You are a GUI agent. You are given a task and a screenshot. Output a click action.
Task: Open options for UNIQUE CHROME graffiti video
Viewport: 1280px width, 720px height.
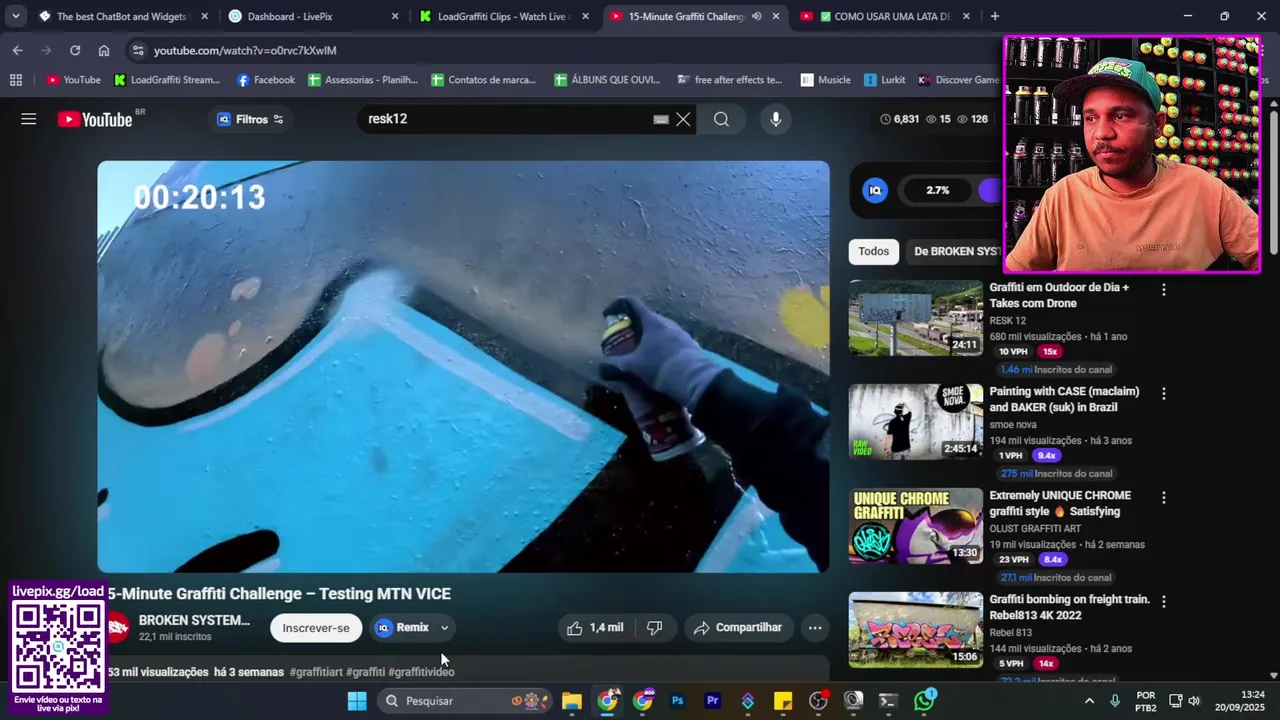(1163, 497)
